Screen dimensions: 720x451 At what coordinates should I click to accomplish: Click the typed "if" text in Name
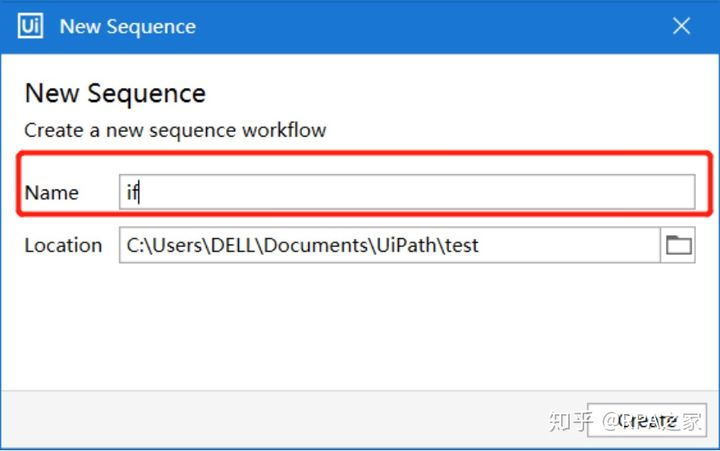[x=132, y=192]
